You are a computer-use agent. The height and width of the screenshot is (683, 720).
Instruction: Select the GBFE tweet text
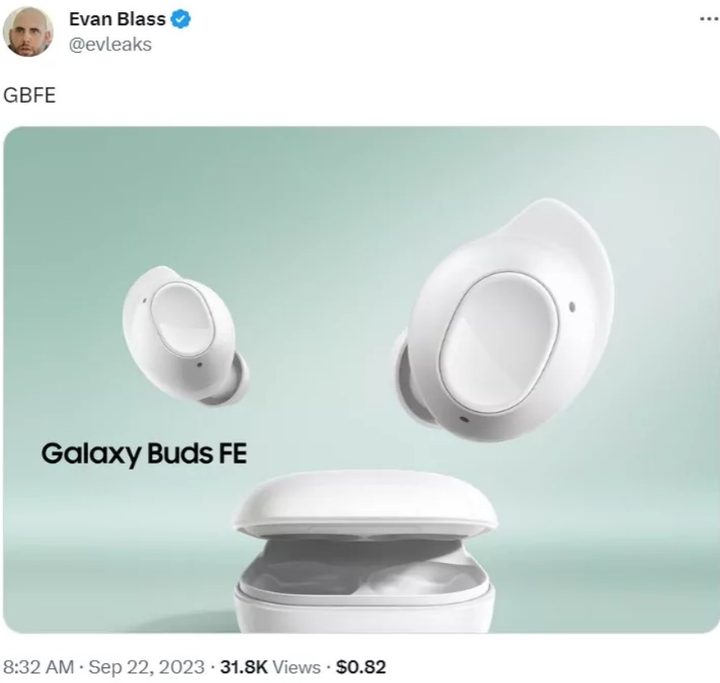pos(29,95)
